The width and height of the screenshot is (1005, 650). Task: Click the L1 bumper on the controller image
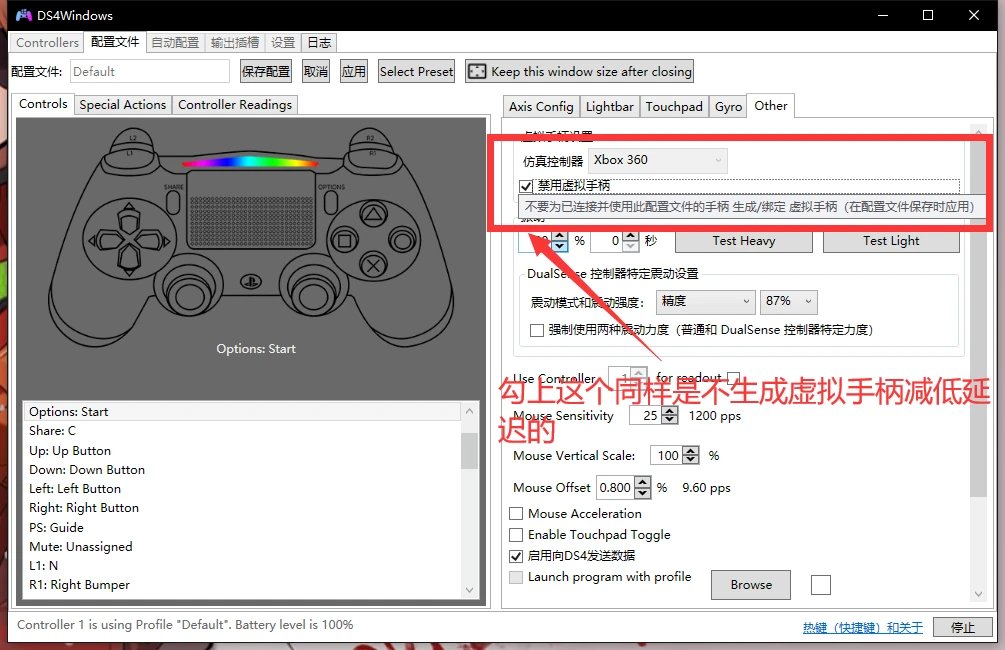[x=131, y=154]
